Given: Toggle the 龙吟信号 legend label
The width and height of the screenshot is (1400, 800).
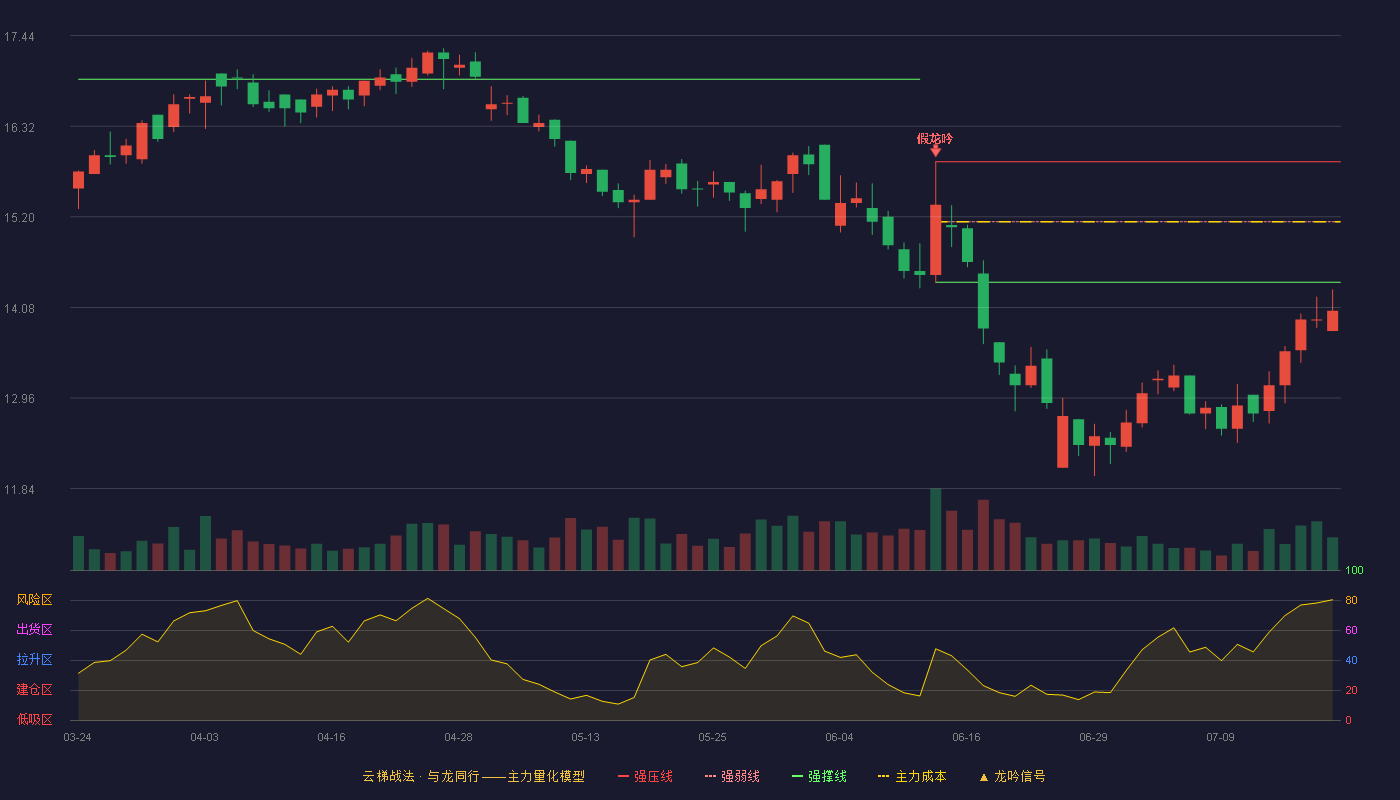Looking at the screenshot, I should tap(1019, 777).
